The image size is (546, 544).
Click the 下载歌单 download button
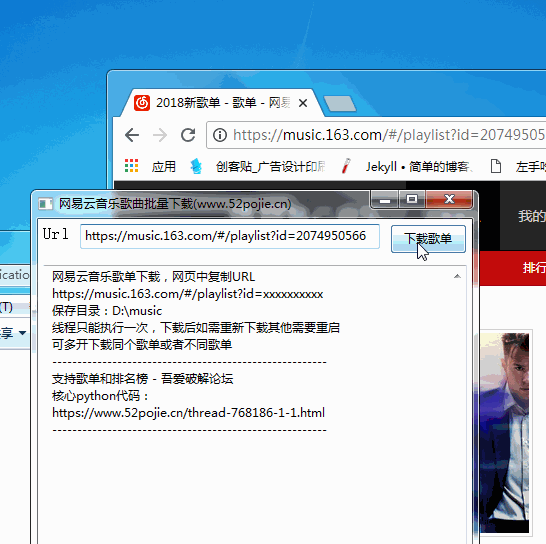coord(428,239)
